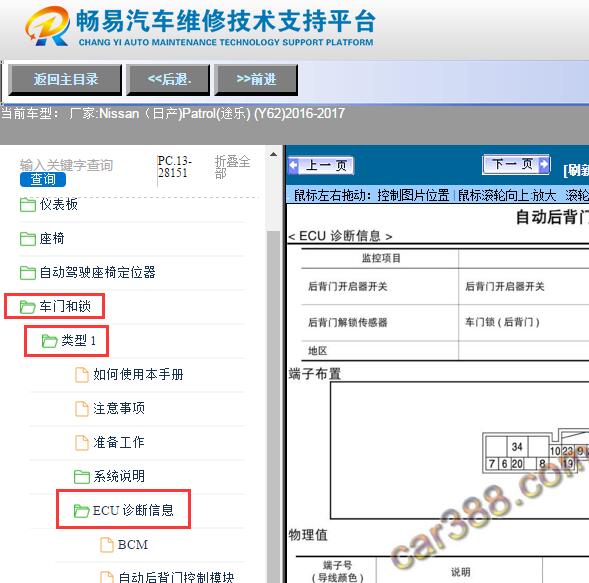The image size is (589, 583).
Task: Click folder icon beside 系统说明
Action: [82, 477]
